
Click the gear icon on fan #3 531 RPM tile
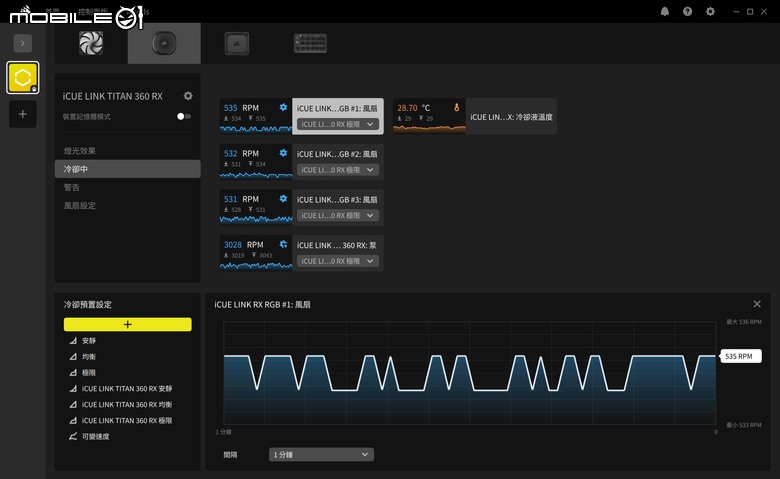(283, 198)
